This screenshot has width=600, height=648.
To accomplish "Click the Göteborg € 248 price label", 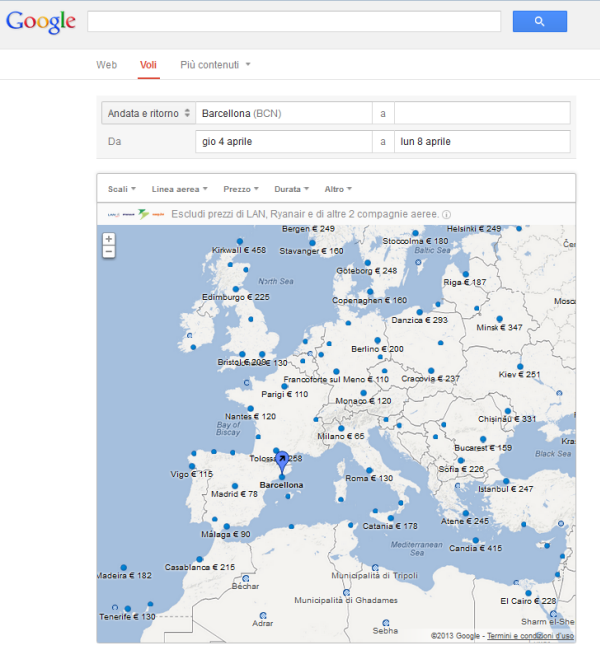I will point(367,271).
